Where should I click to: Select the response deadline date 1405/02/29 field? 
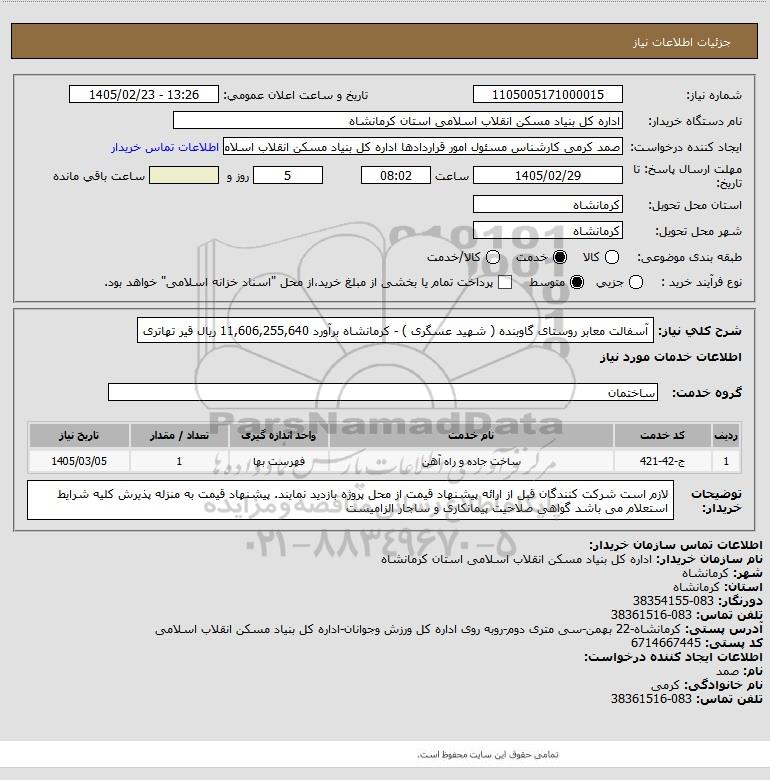(x=548, y=176)
